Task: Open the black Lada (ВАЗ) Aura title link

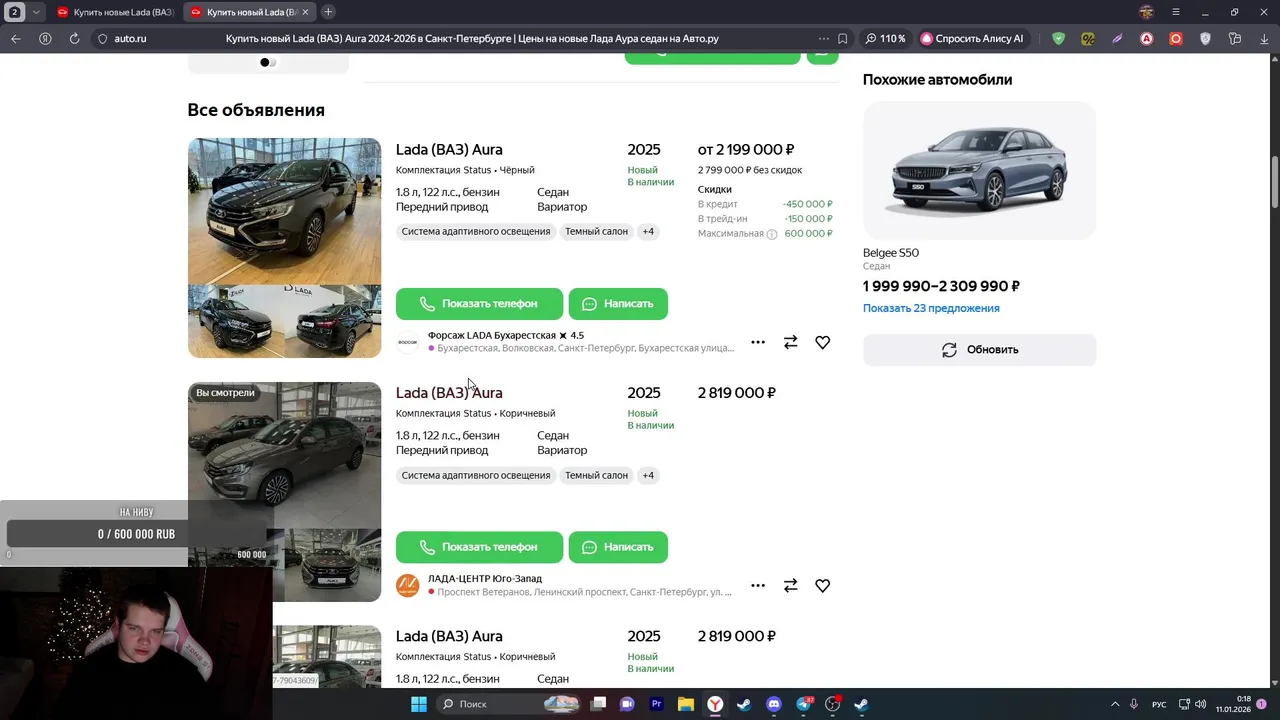Action: click(449, 150)
